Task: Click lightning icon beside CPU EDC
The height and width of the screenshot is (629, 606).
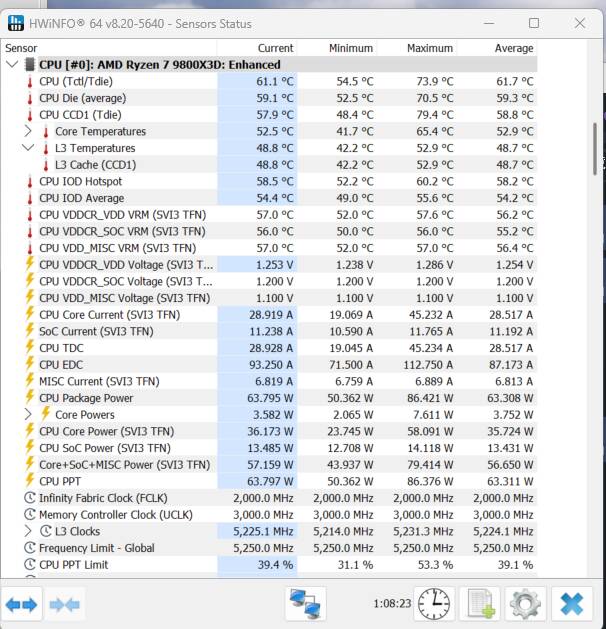Action: coord(30,364)
